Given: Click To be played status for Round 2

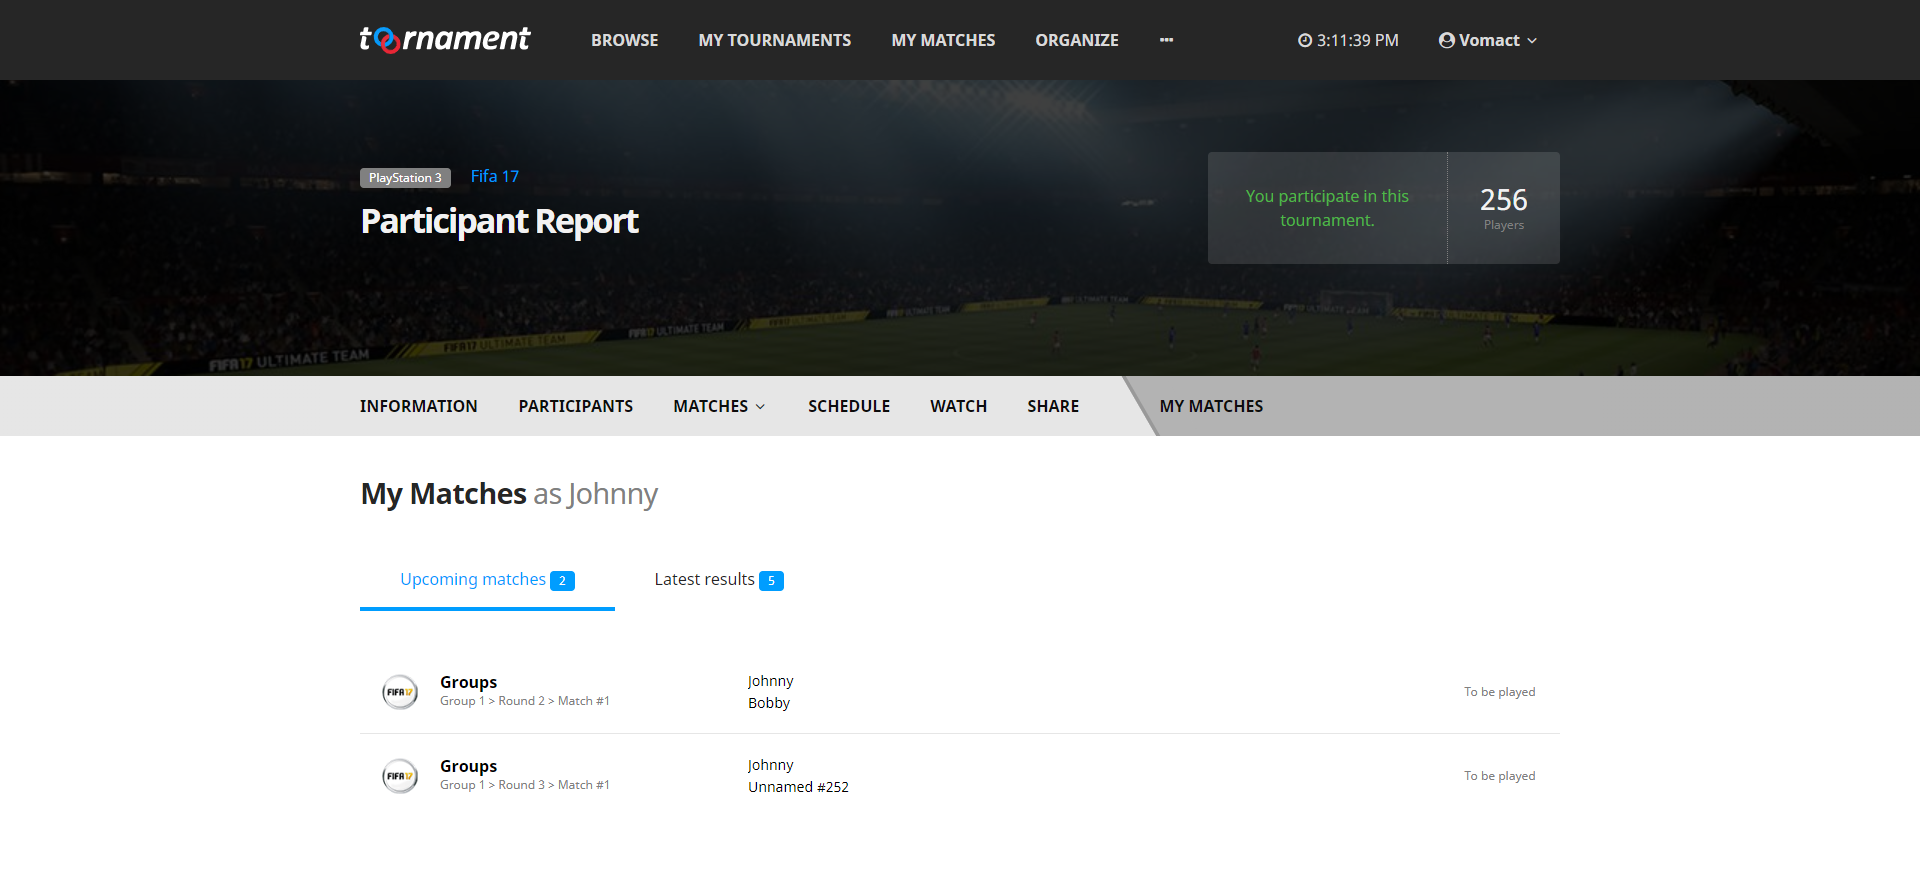Looking at the screenshot, I should click(x=1499, y=692).
